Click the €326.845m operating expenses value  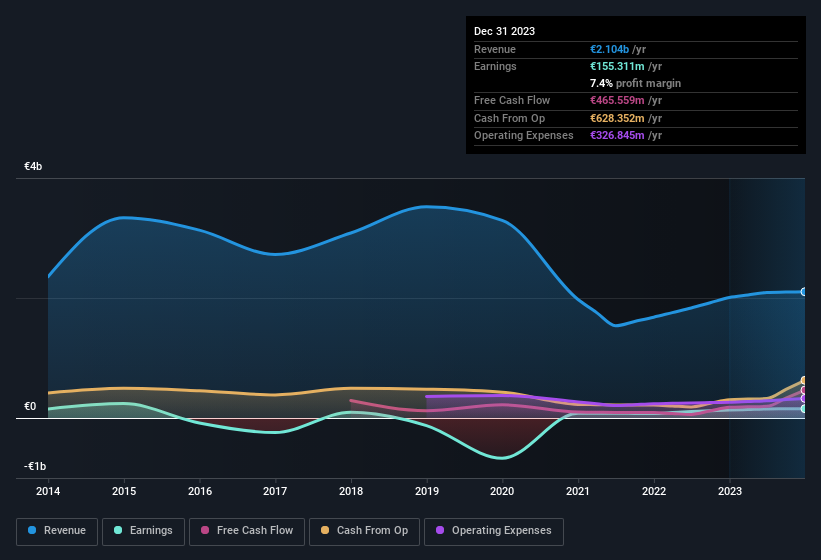click(617, 135)
